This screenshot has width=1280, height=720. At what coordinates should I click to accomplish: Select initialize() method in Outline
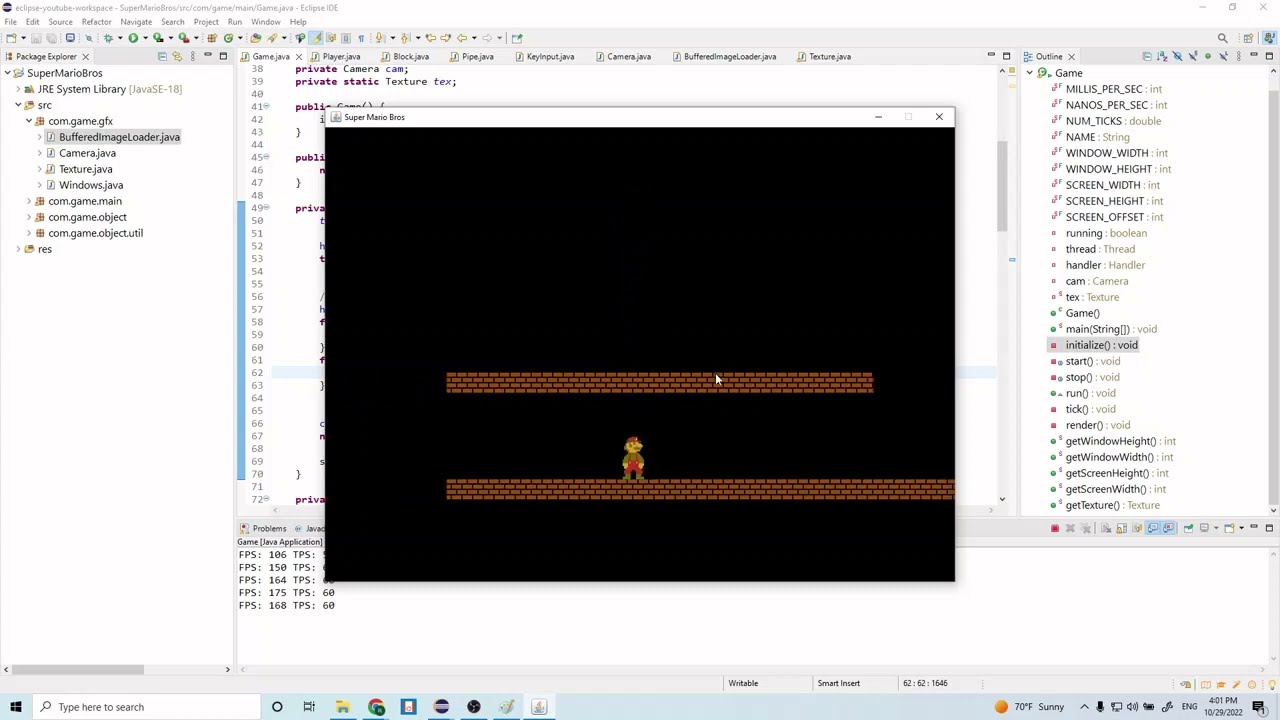[1101, 345]
